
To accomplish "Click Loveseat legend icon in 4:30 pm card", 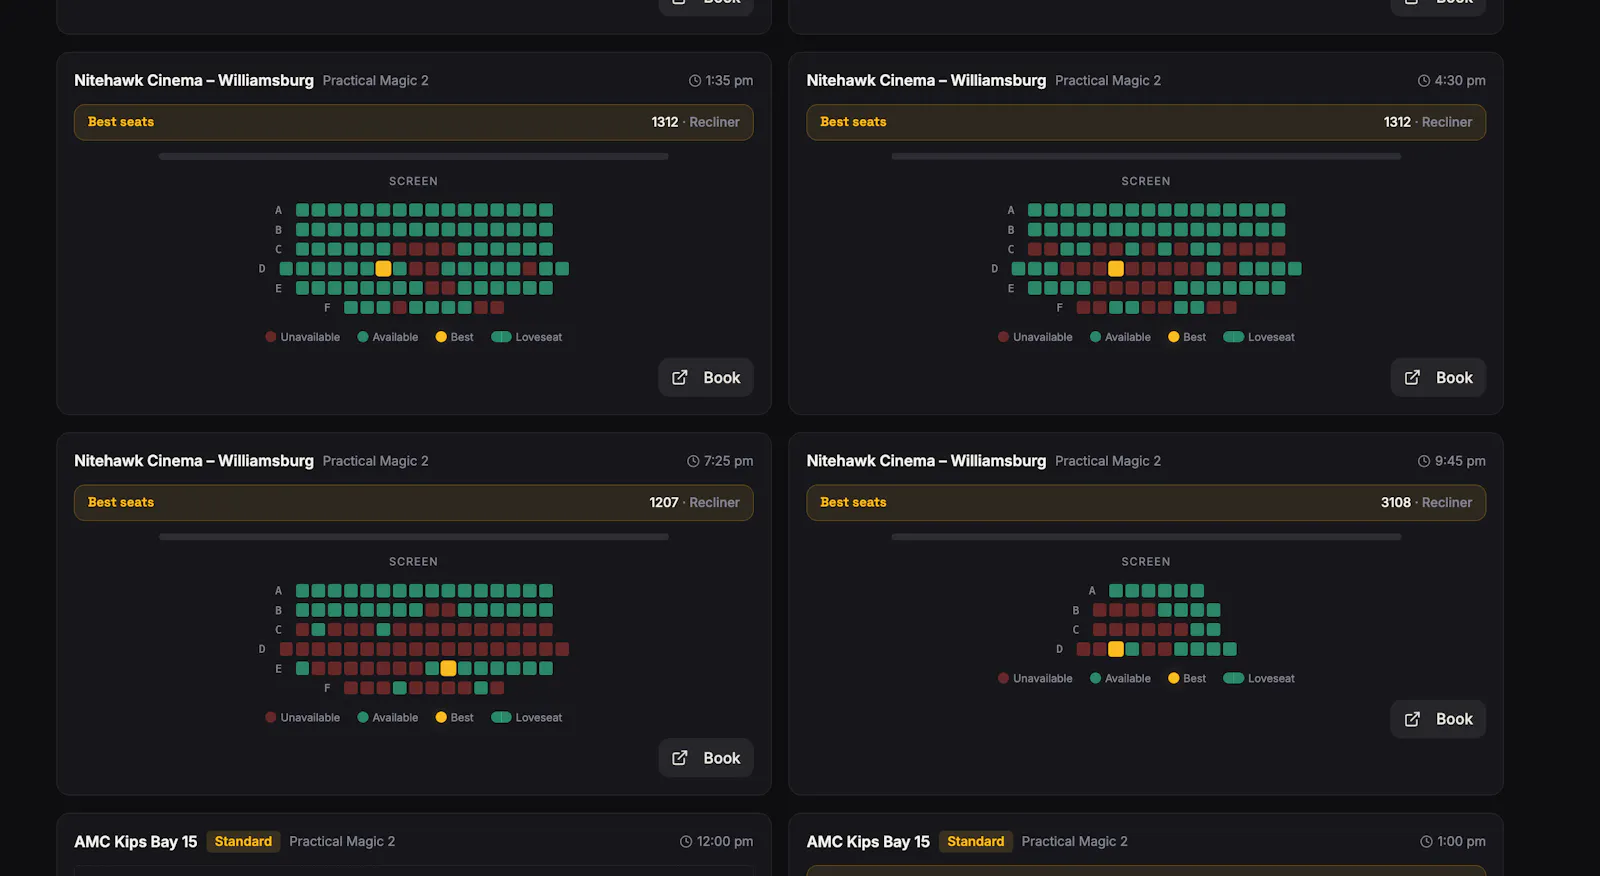I will pos(1234,337).
